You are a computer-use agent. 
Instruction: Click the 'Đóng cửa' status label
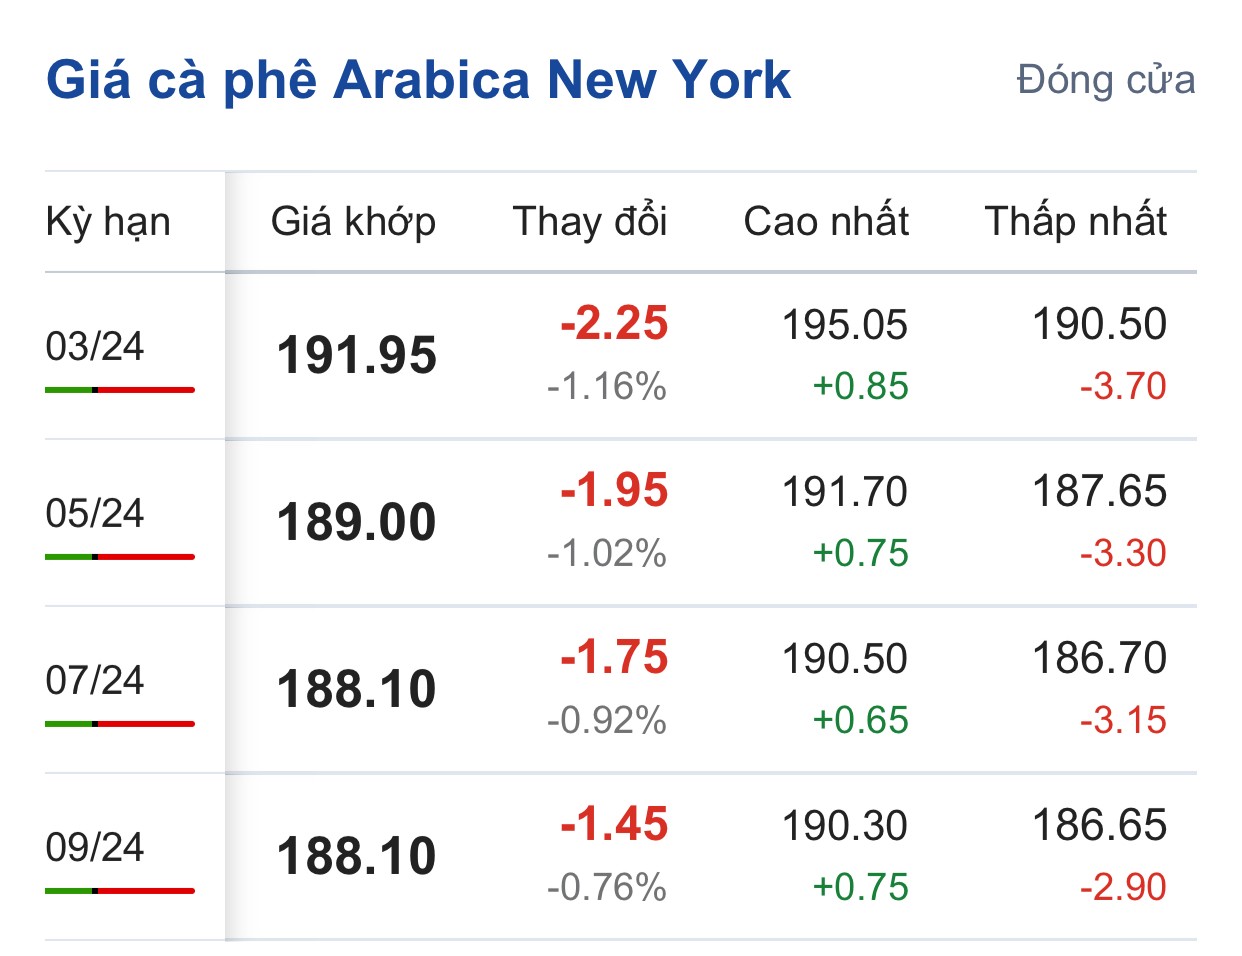pyautogui.click(x=1105, y=80)
